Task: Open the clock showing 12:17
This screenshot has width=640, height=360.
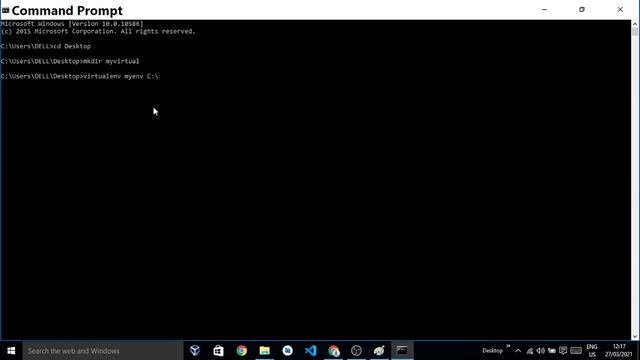Action: coord(619,351)
